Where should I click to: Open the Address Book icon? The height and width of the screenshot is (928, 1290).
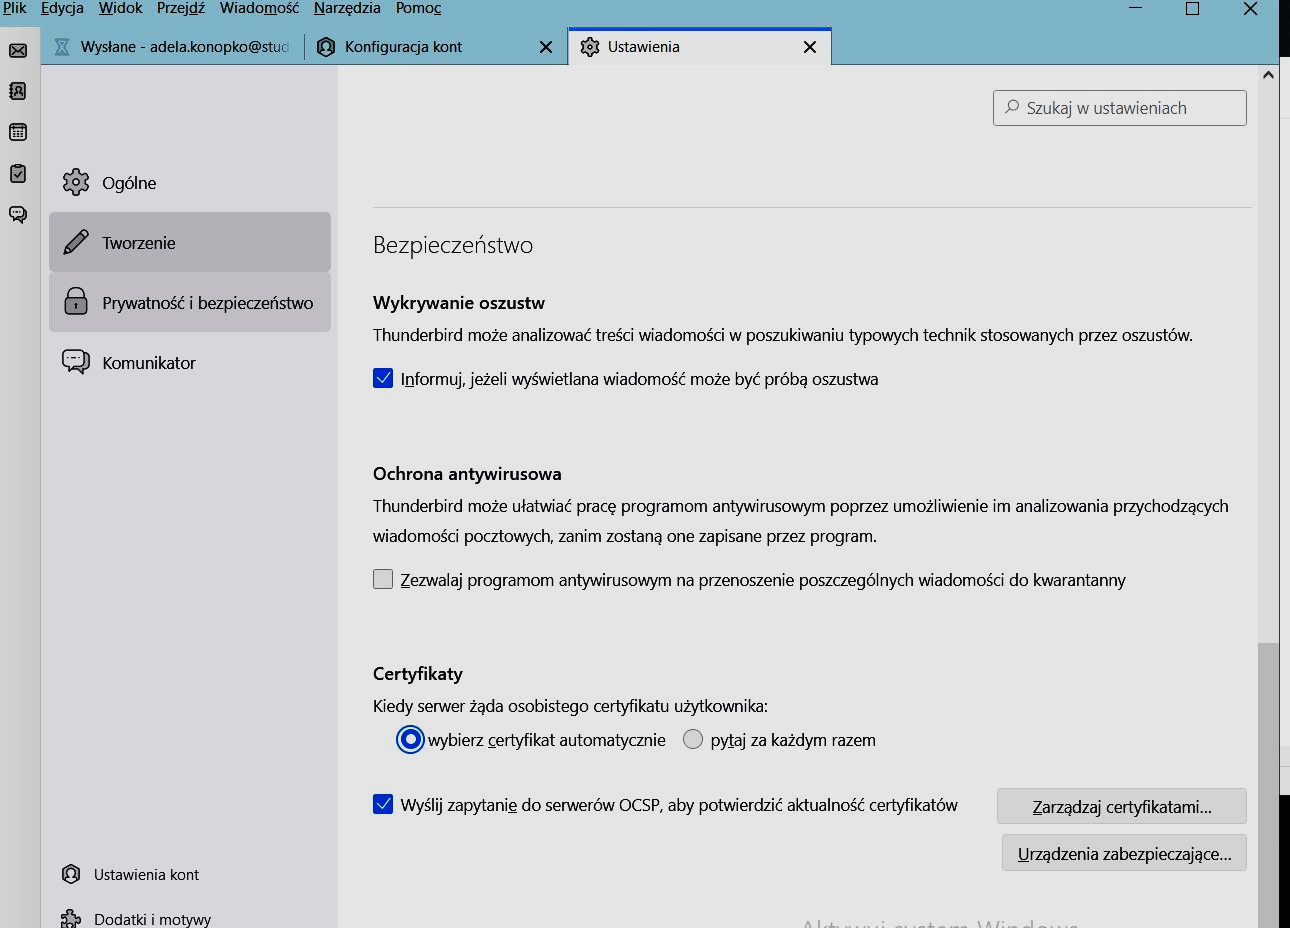pyautogui.click(x=18, y=91)
